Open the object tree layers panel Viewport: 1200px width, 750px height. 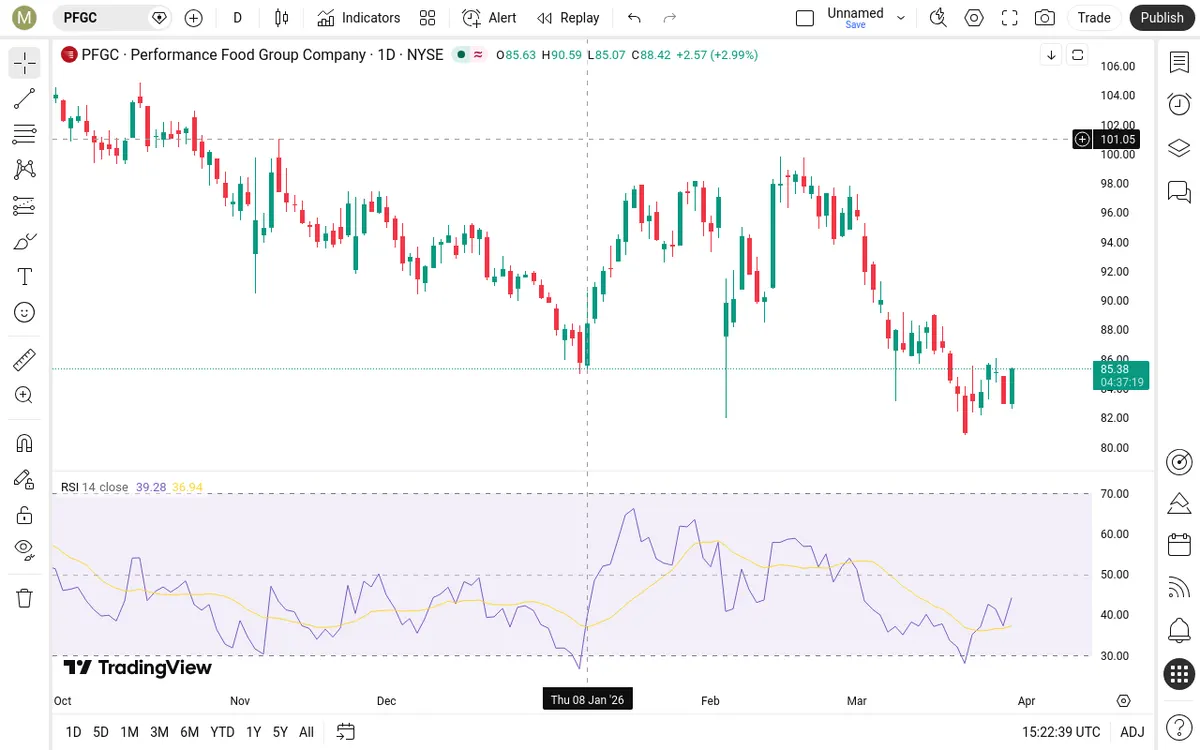pos(1179,147)
